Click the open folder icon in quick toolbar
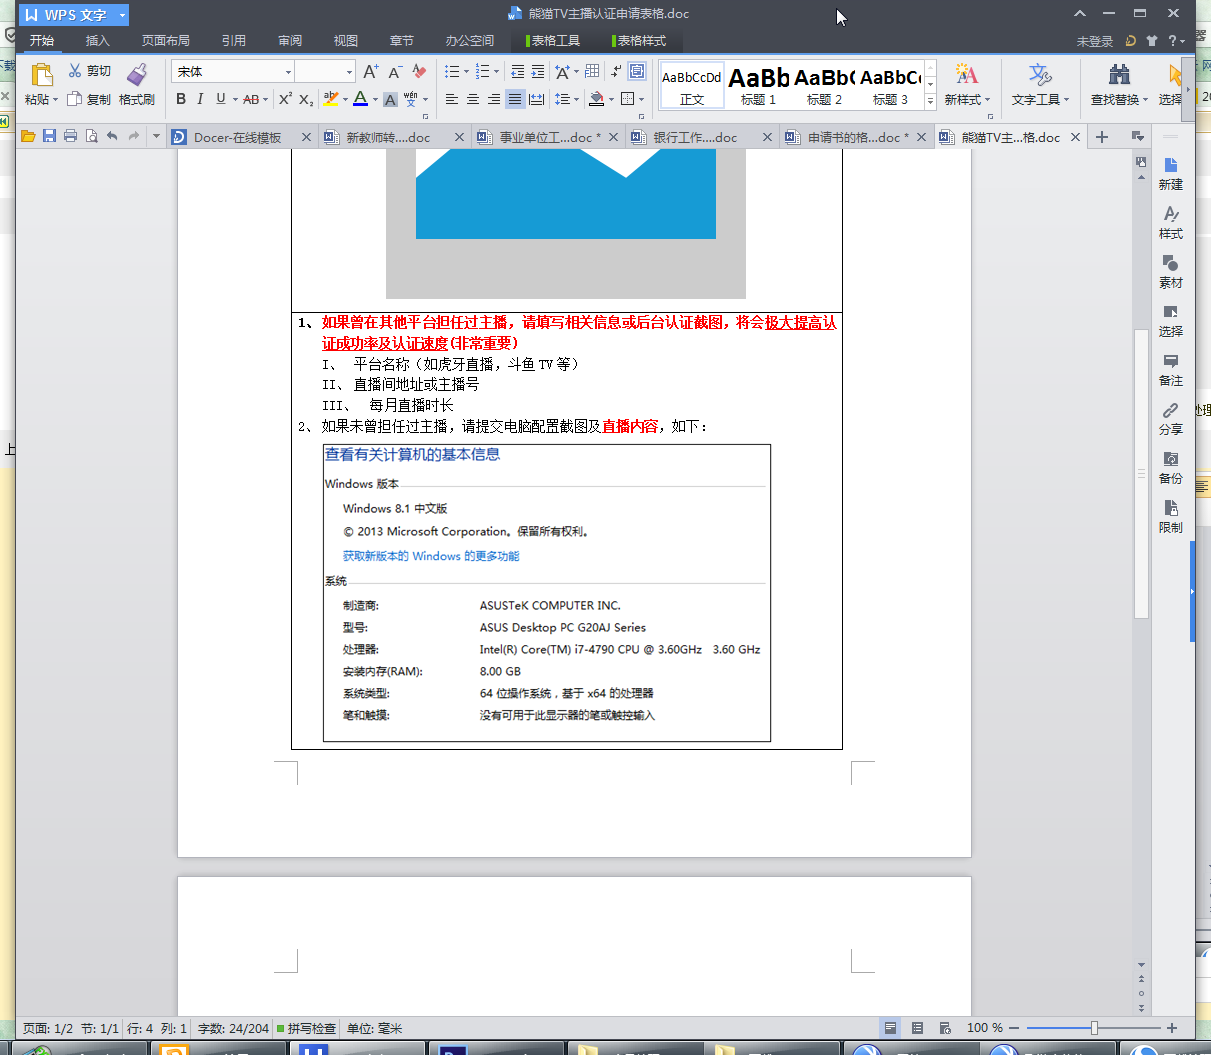Image resolution: width=1211 pixels, height=1055 pixels. tap(28, 136)
